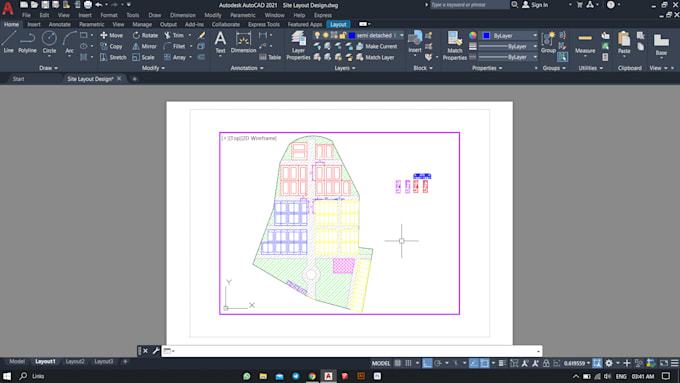Open the lineweight ByLayer dropdown
Screen dimensions: 680x383
click(x=508, y=46)
